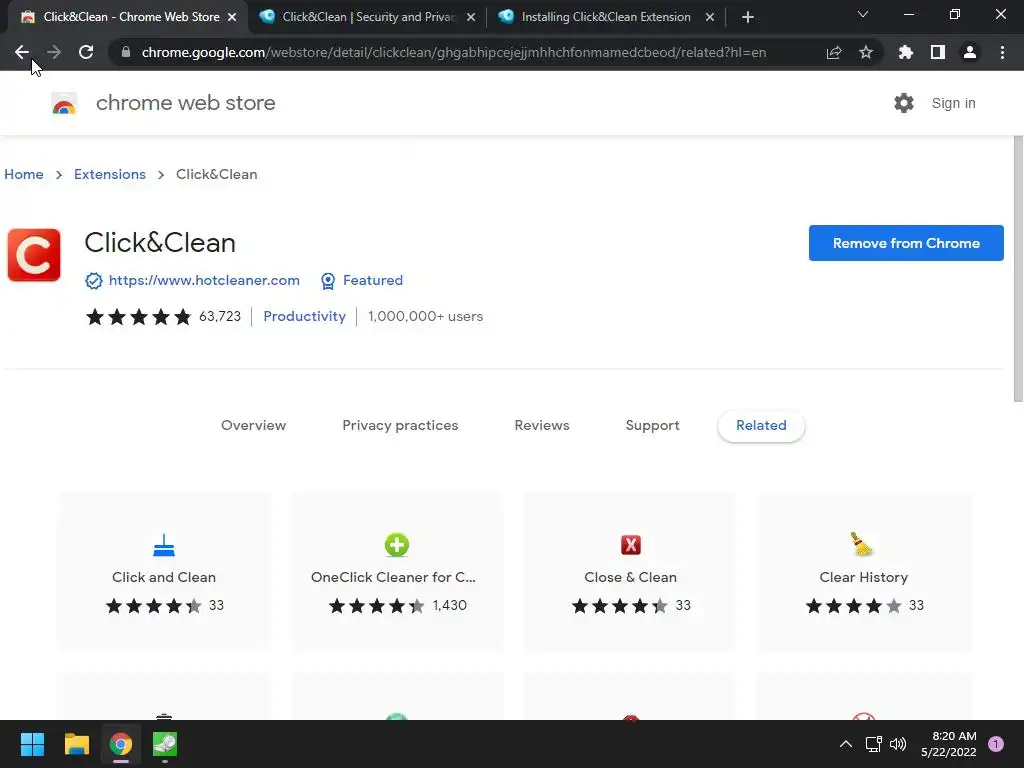Open the Click and Clean extension title

(x=164, y=577)
